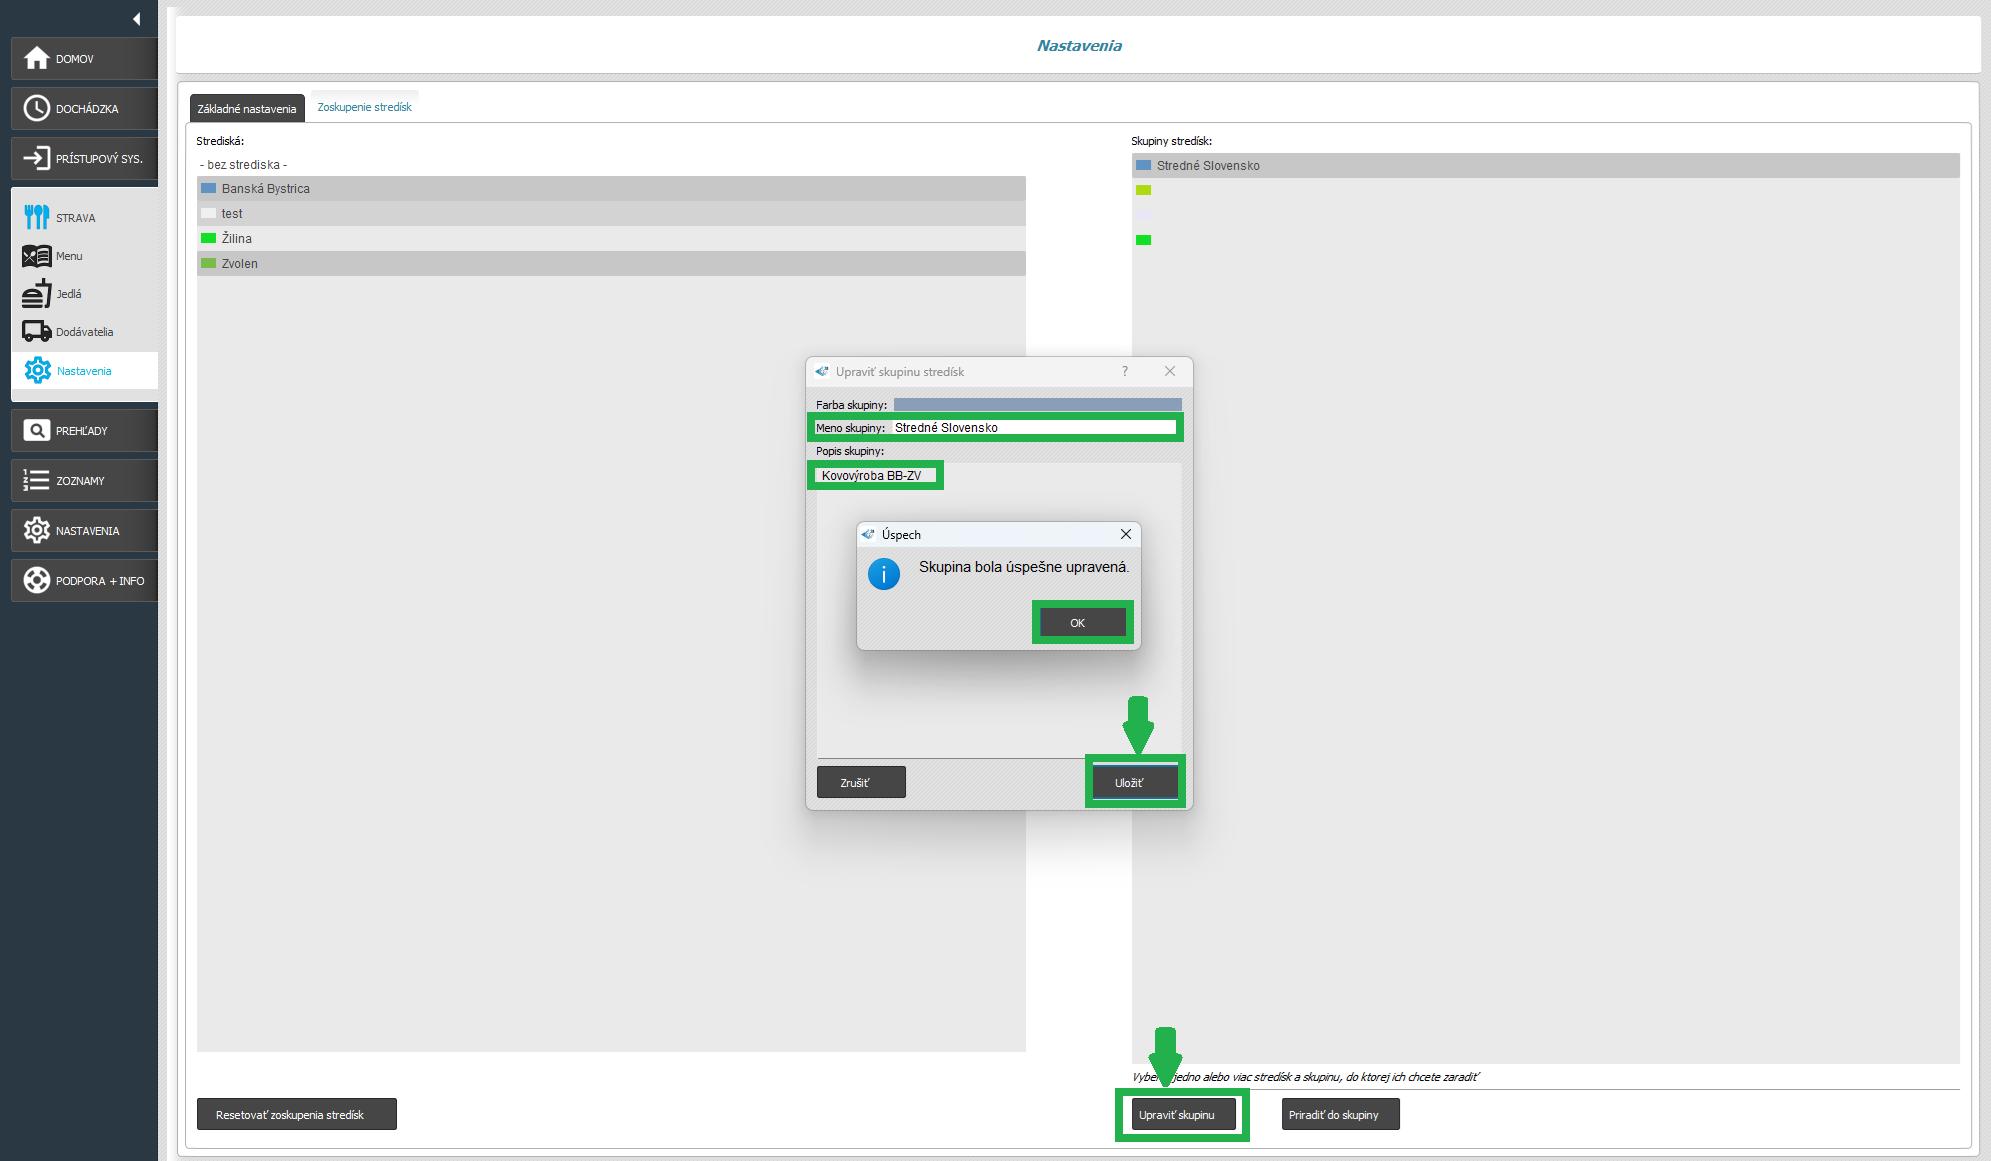The height and width of the screenshot is (1161, 1991).
Task: Switch to the Zoskupenie stredísk tab
Action: tap(364, 107)
